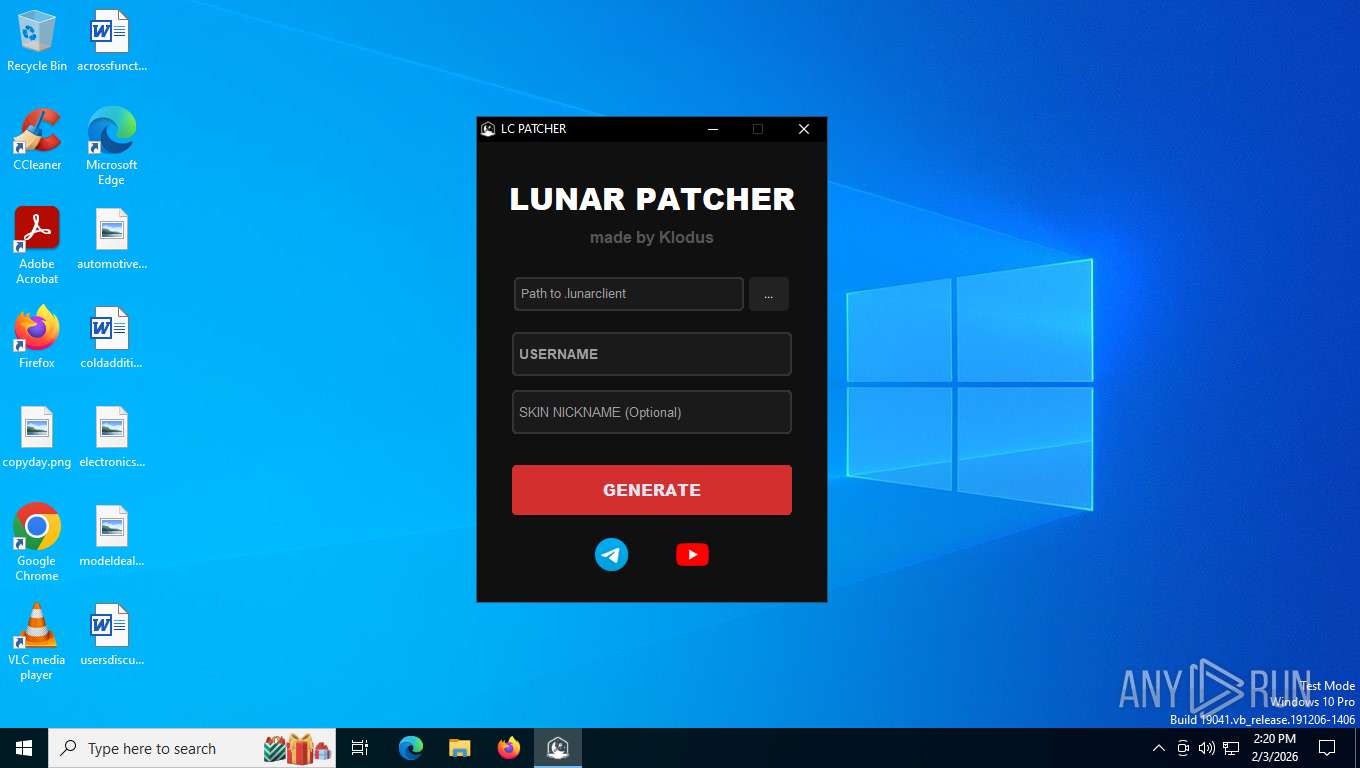1360x768 pixels.
Task: Open the Windows Start menu
Action: (x=24, y=748)
